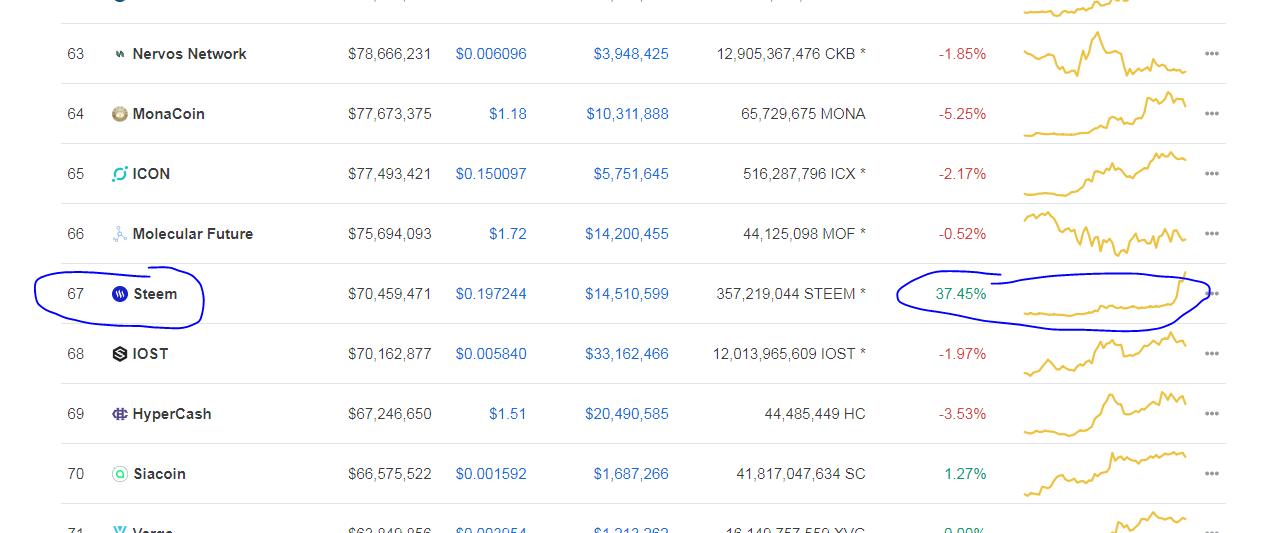Click Nervos Network price $0.006096
The width and height of the screenshot is (1265, 533).
click(491, 54)
